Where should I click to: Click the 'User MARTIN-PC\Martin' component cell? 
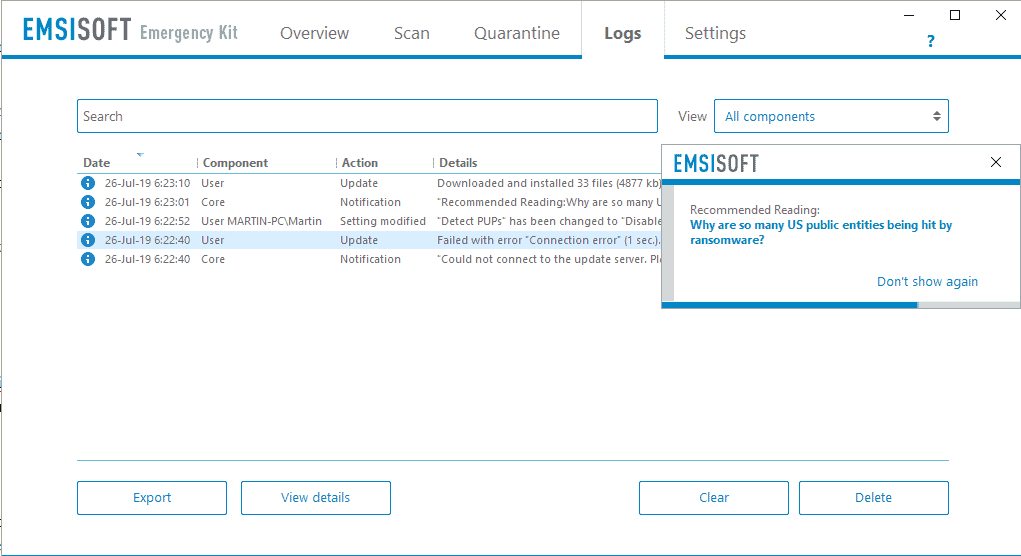[261, 221]
